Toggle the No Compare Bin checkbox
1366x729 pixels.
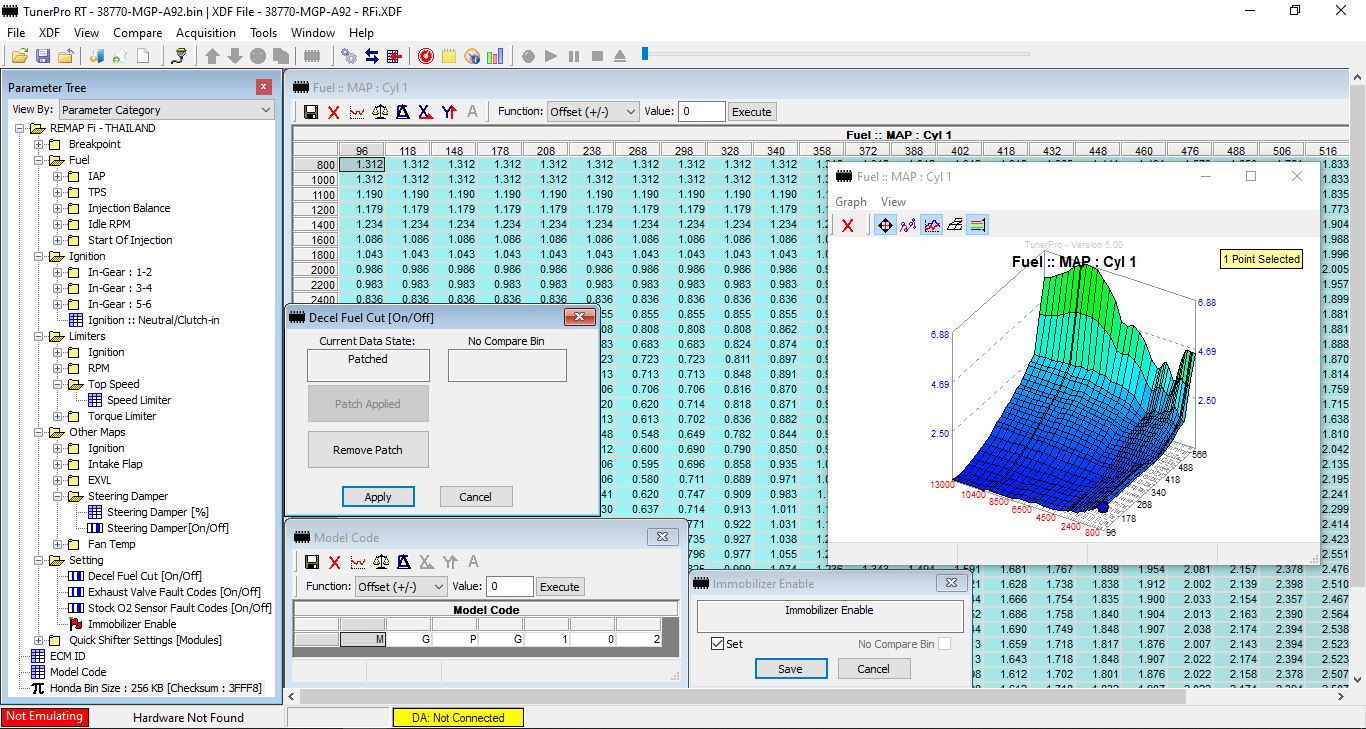(943, 644)
